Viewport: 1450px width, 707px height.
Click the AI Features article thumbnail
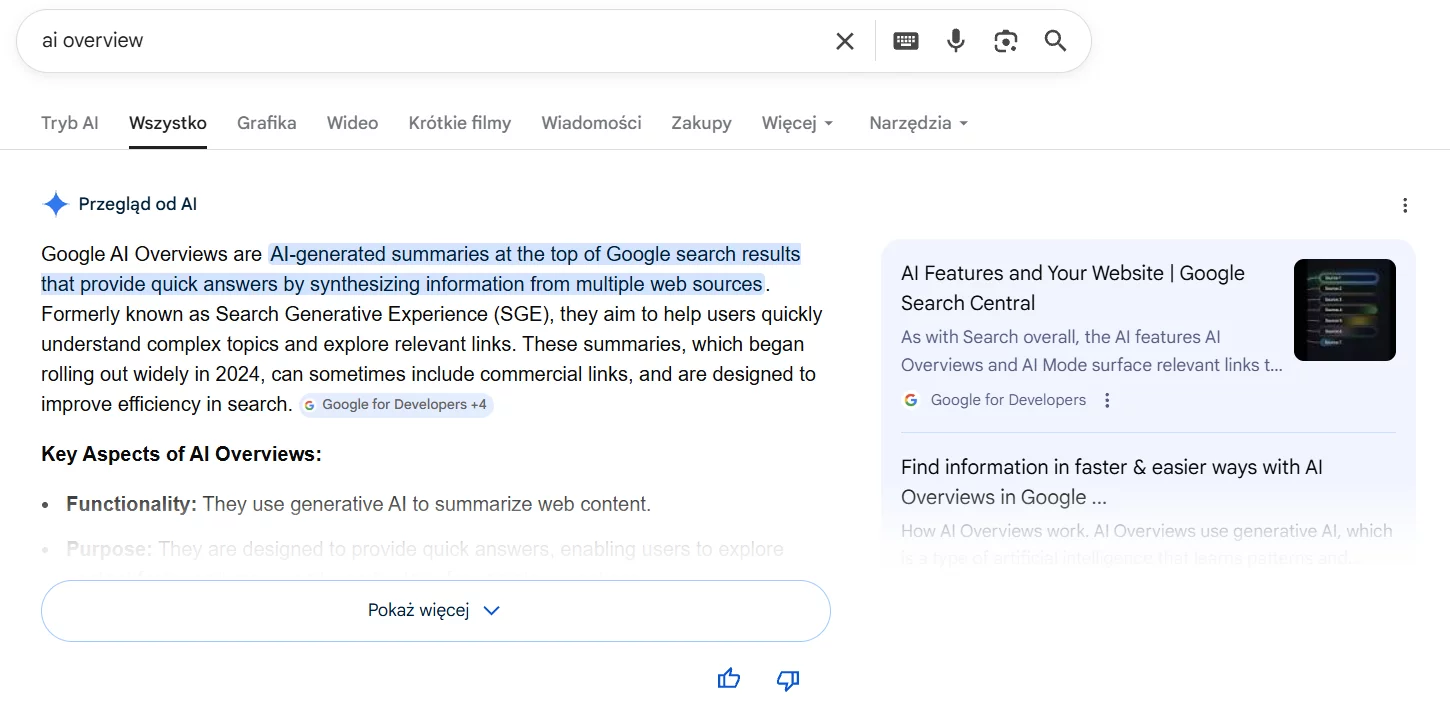pos(1344,310)
